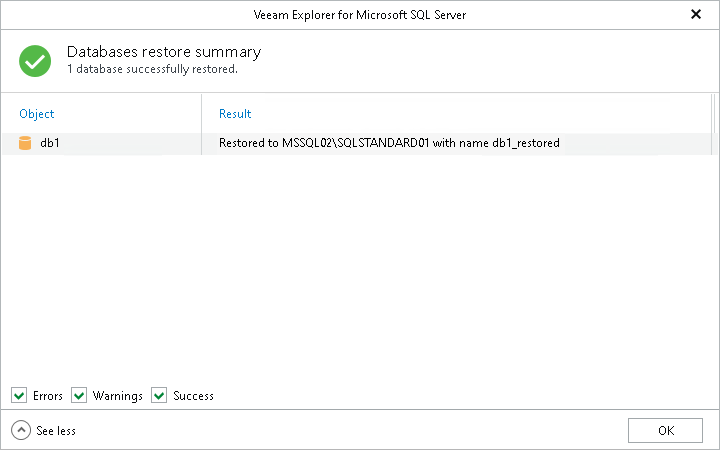The image size is (720, 450).
Task: Close the Veeam Explorer dialog window
Action: click(x=696, y=15)
